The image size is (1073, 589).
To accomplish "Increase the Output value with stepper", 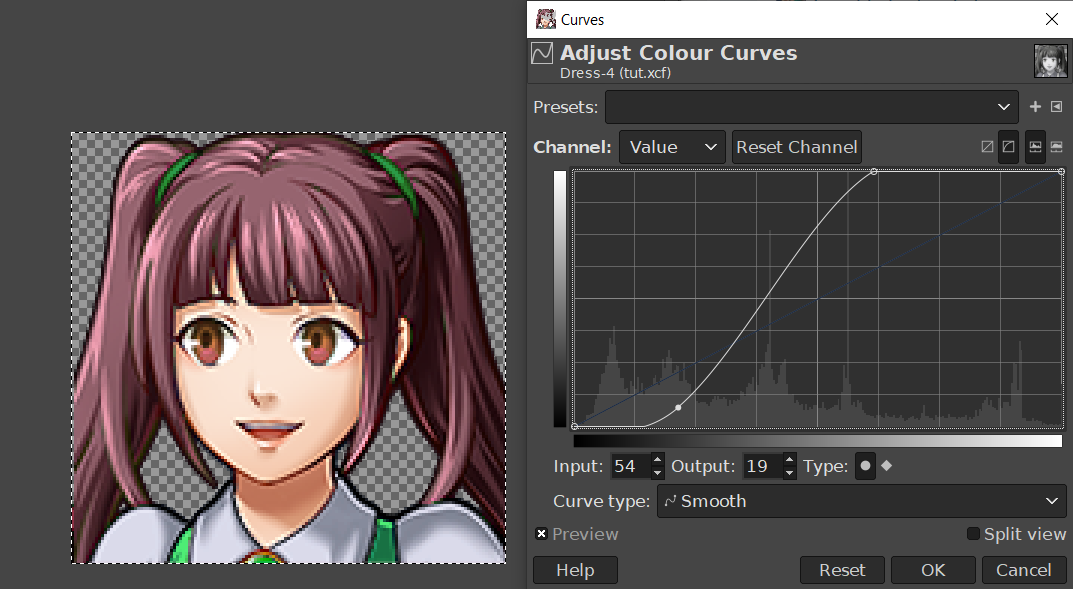I will pyautogui.click(x=790, y=460).
